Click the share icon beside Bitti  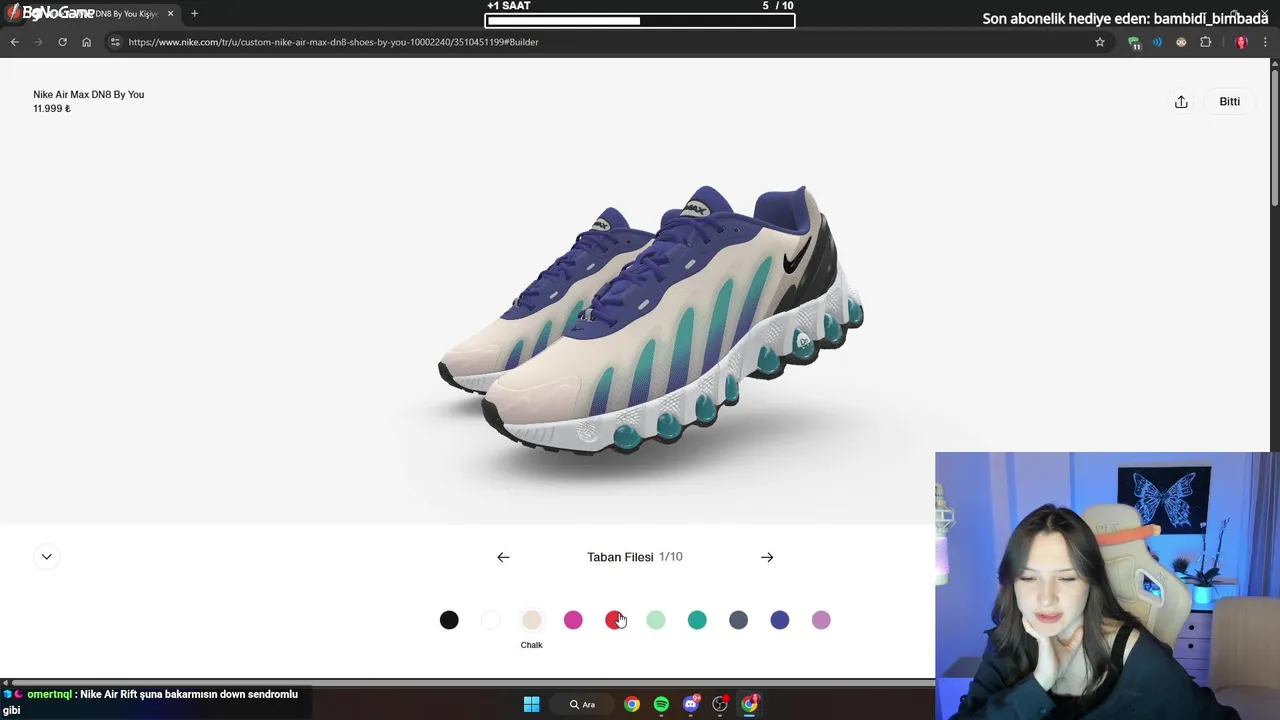(x=1181, y=102)
